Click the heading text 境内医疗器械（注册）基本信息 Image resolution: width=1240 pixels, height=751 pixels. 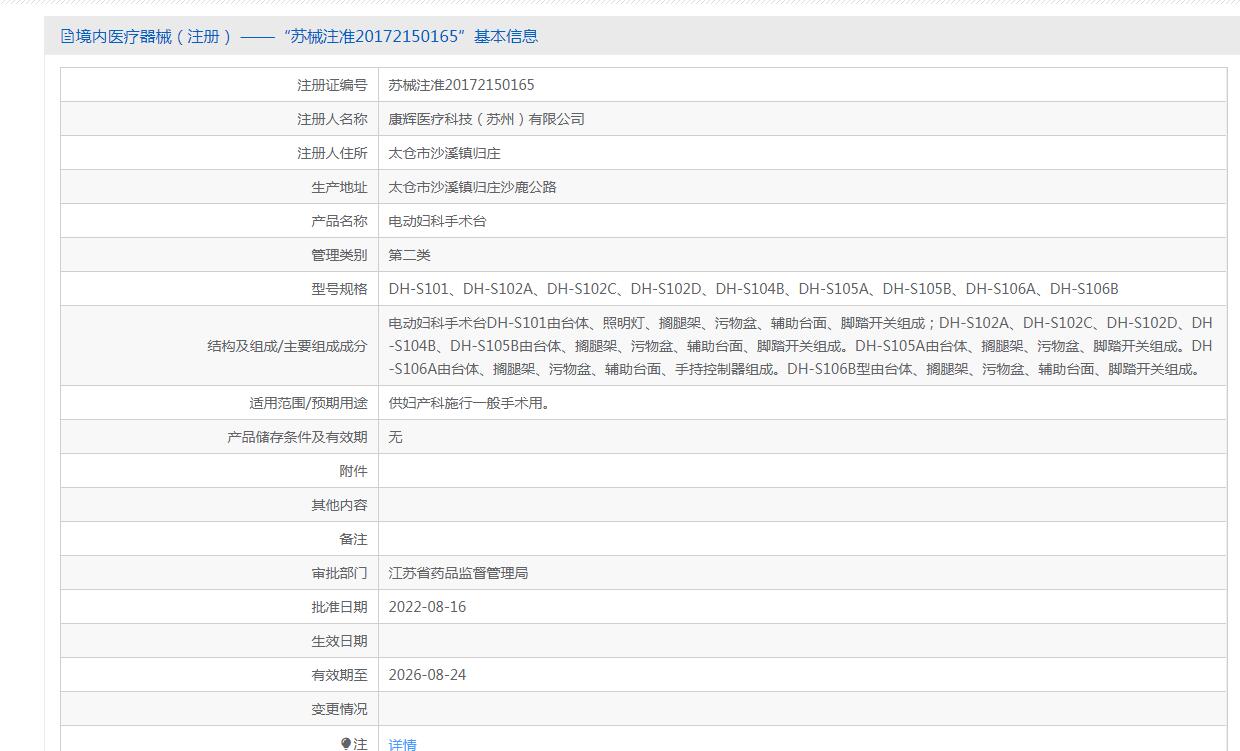click(x=307, y=37)
